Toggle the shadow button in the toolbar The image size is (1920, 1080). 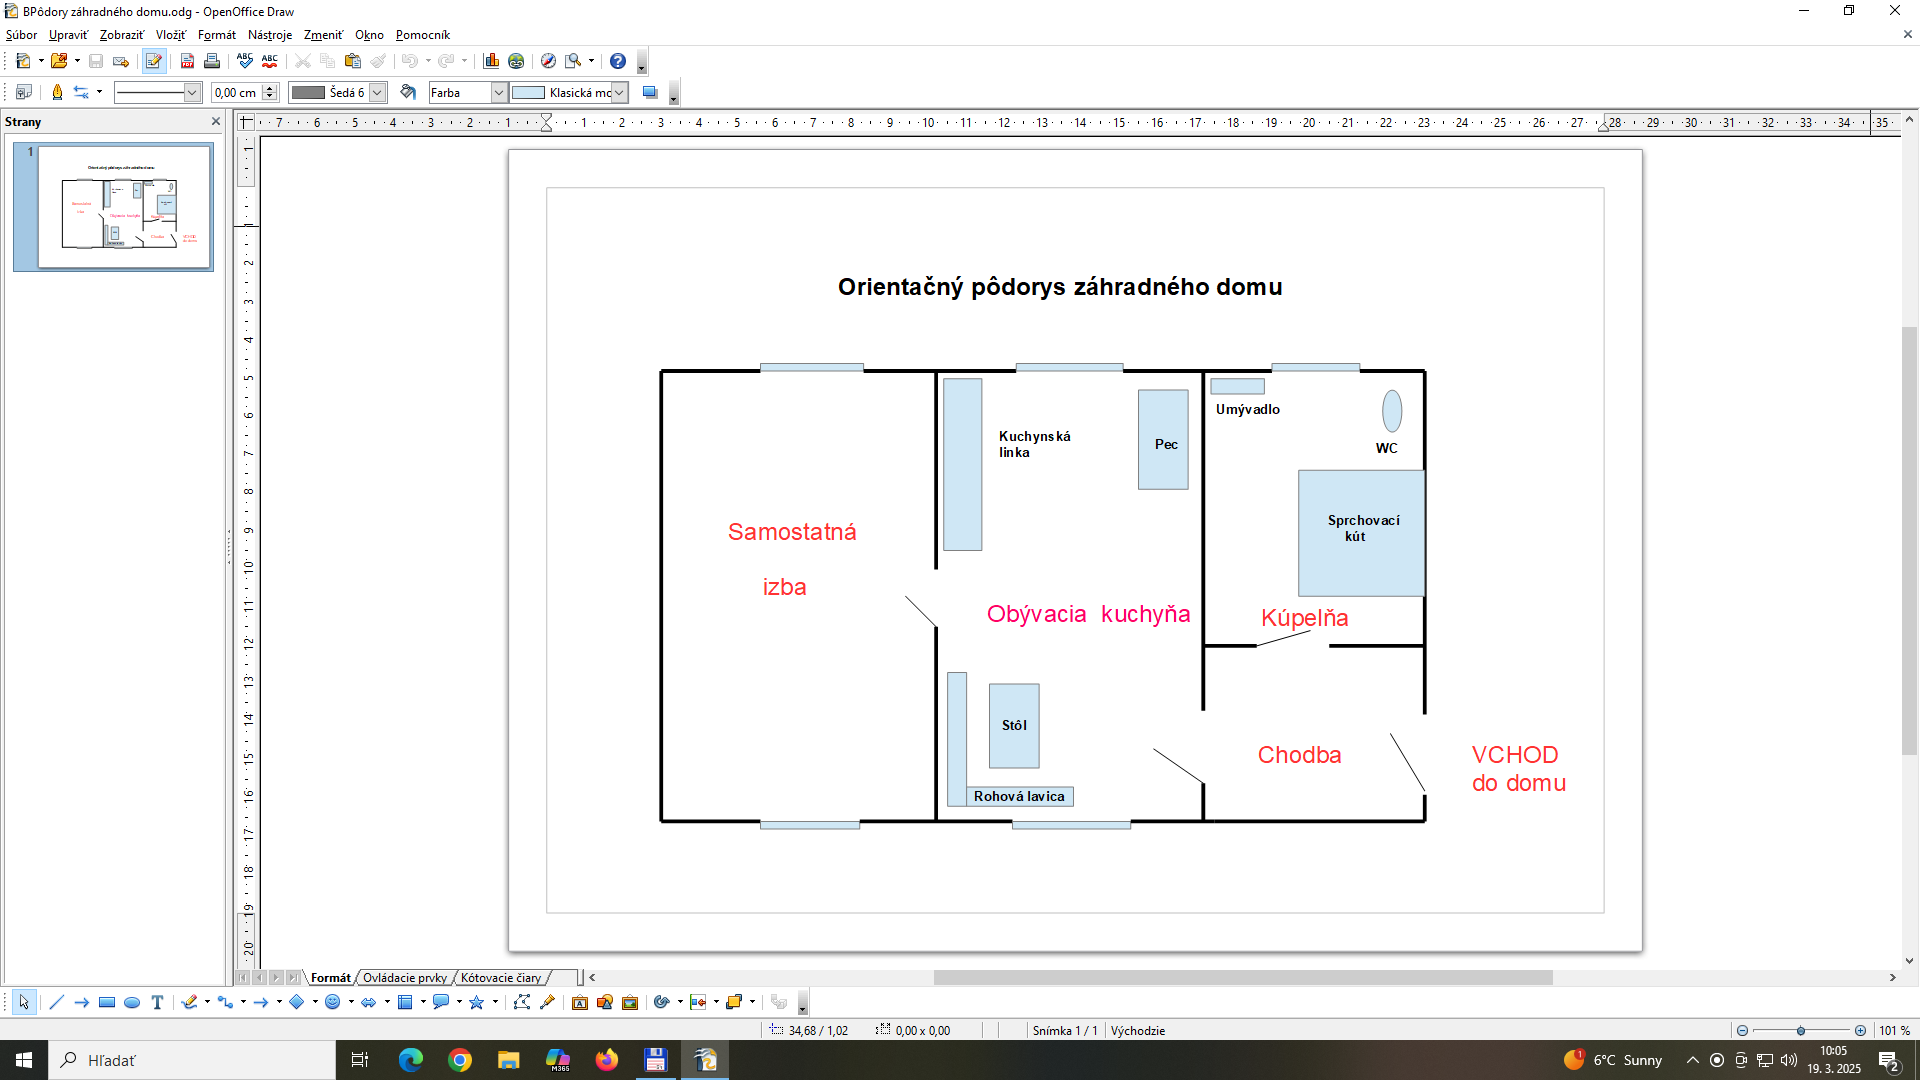650,92
